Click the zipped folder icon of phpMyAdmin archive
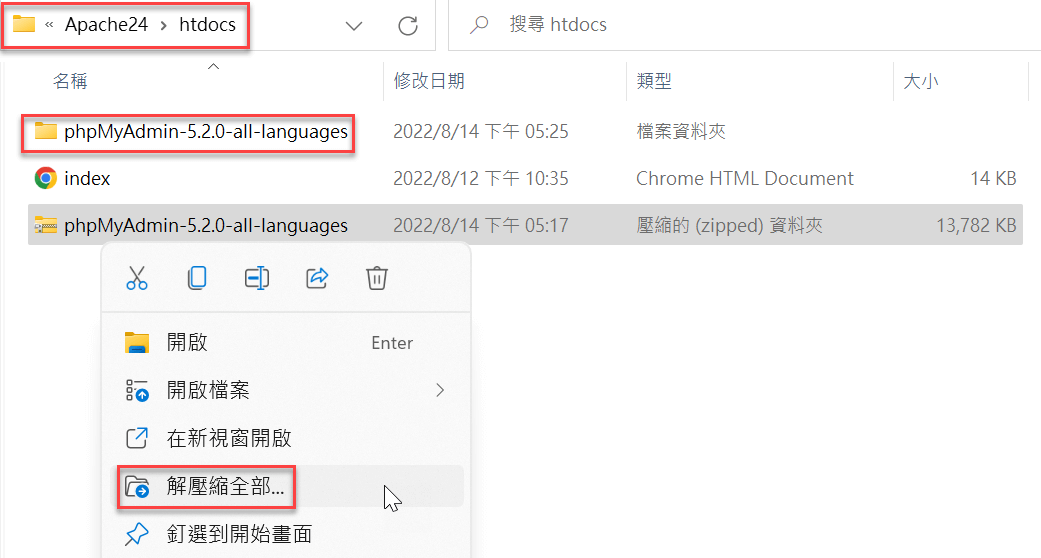Image resolution: width=1041 pixels, height=558 pixels. tap(45, 225)
